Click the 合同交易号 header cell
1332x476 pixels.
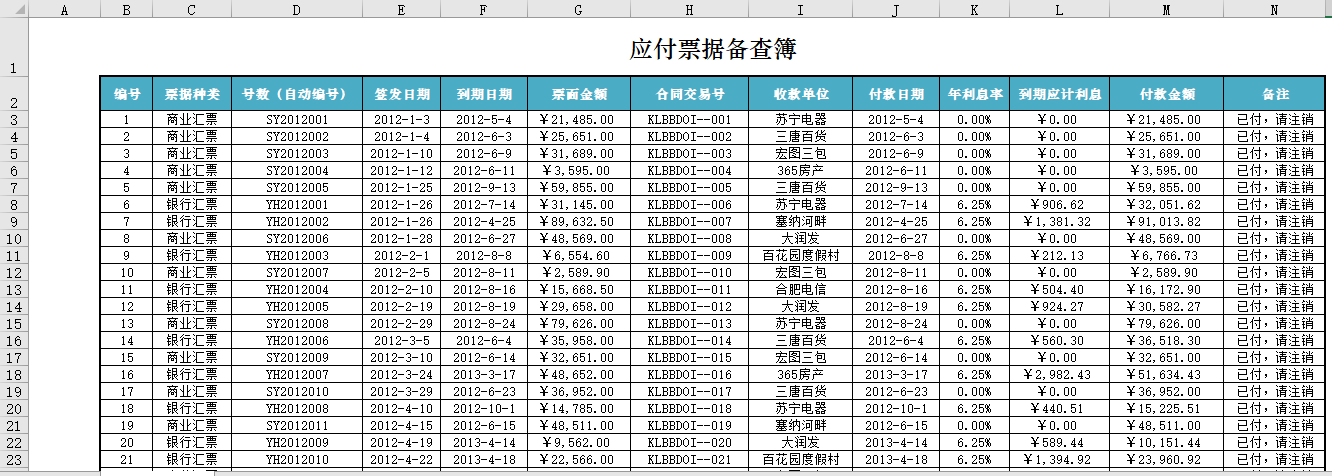[690, 94]
